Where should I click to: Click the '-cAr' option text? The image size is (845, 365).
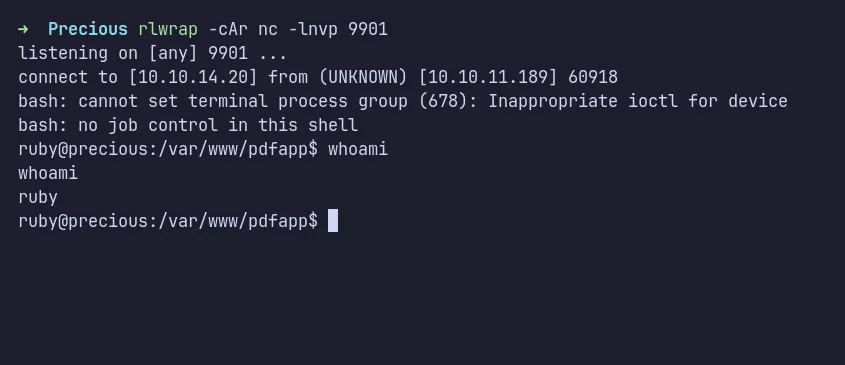[x=228, y=29]
